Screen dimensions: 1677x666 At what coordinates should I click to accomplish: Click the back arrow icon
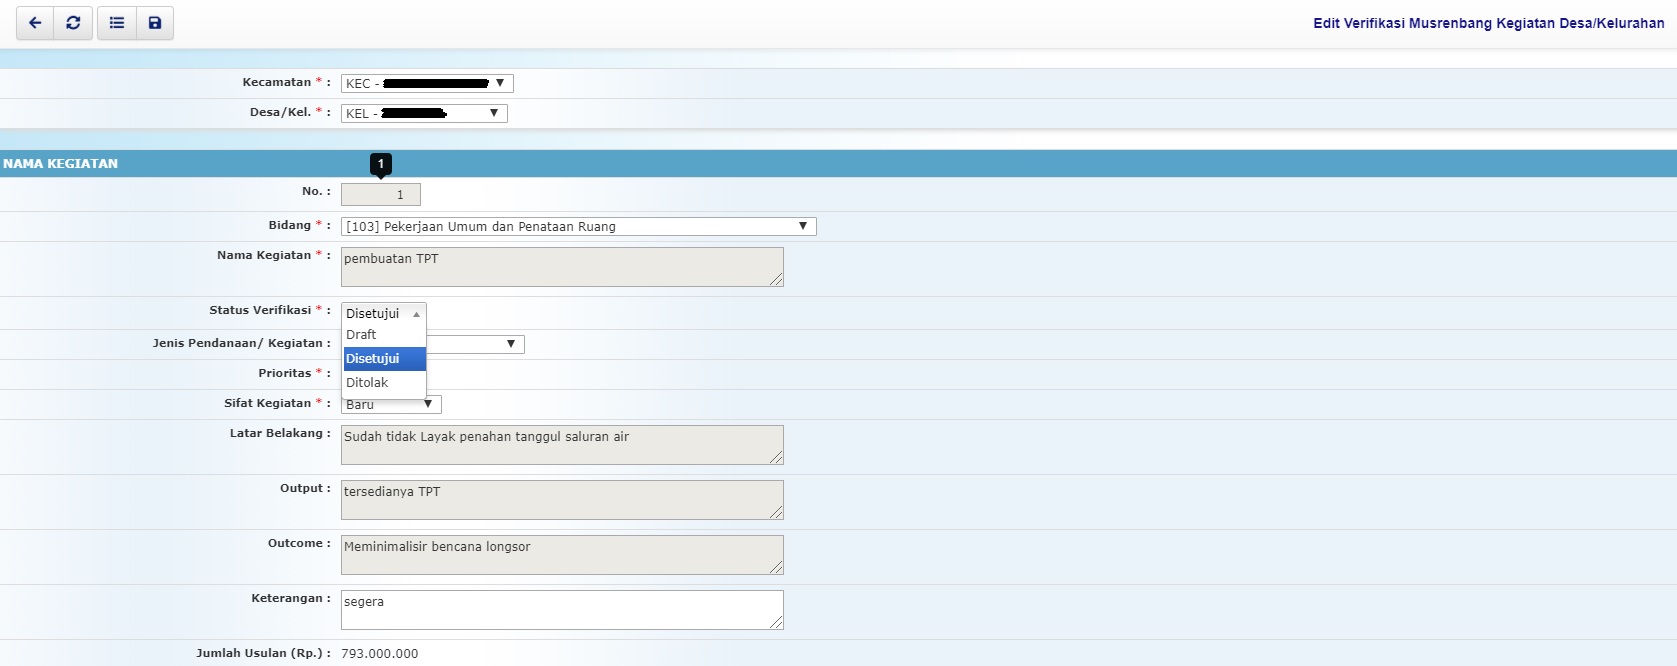(x=35, y=23)
